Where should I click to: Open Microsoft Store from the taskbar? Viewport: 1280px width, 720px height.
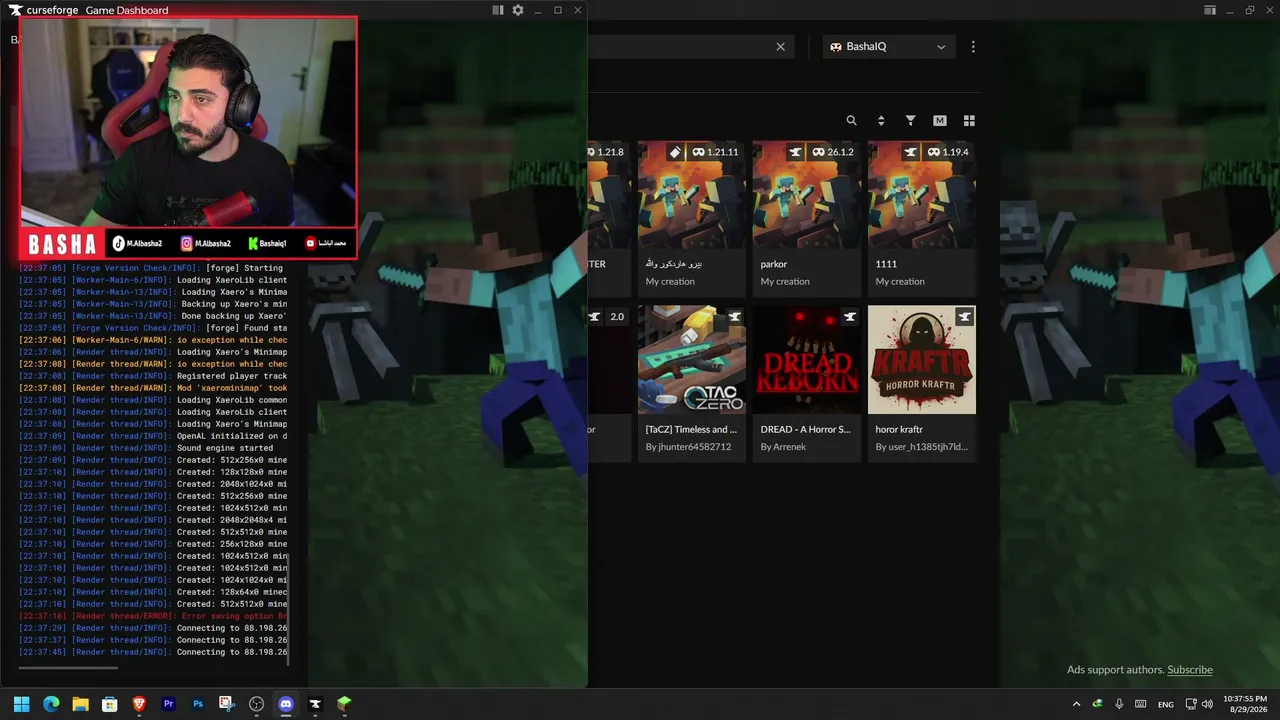[x=110, y=704]
